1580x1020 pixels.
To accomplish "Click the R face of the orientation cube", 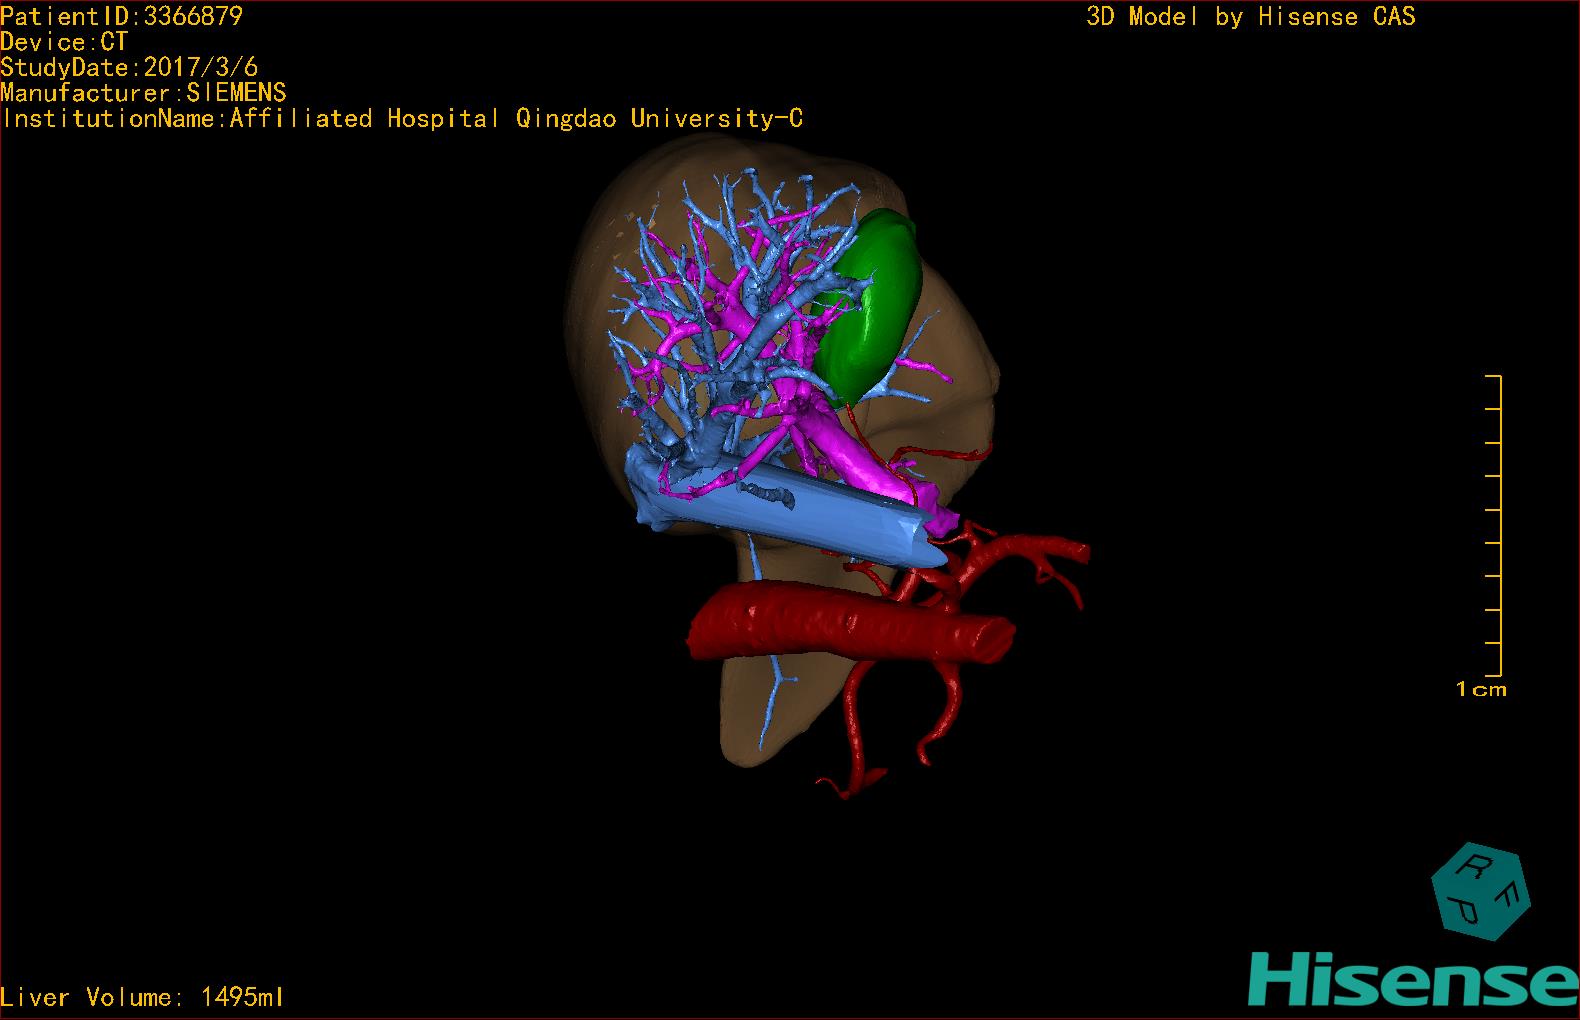I will [1473, 866].
